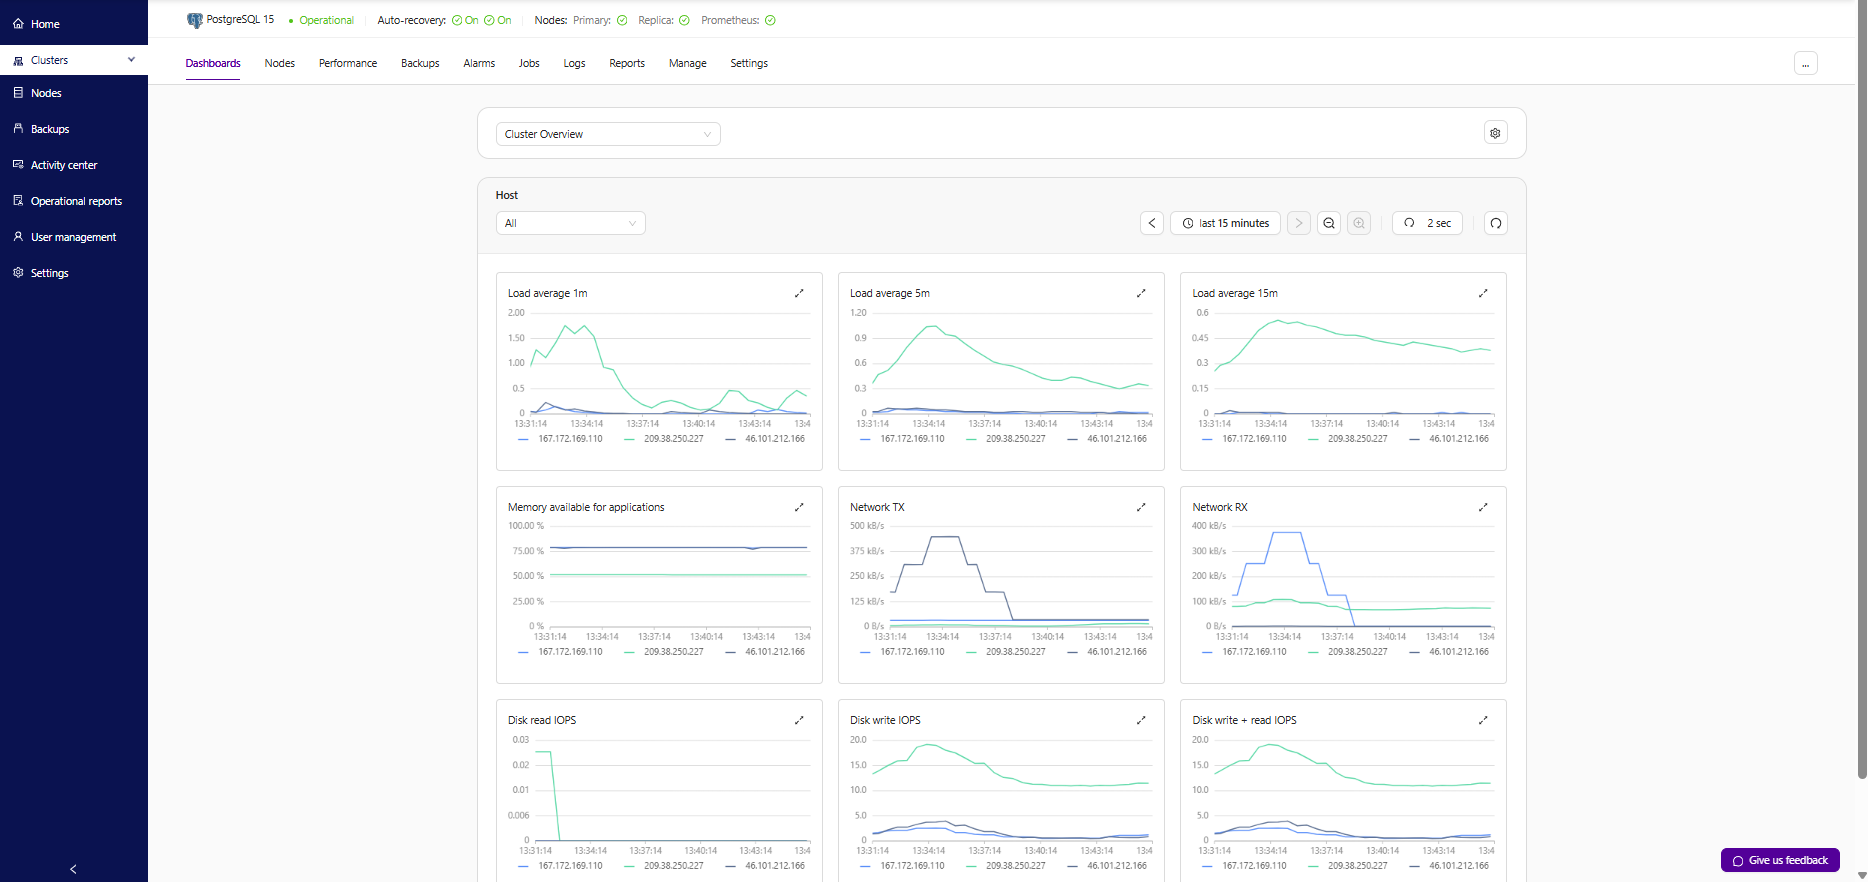Click Give us feedback button
Image resolution: width=1868 pixels, height=882 pixels.
pos(1779,860)
